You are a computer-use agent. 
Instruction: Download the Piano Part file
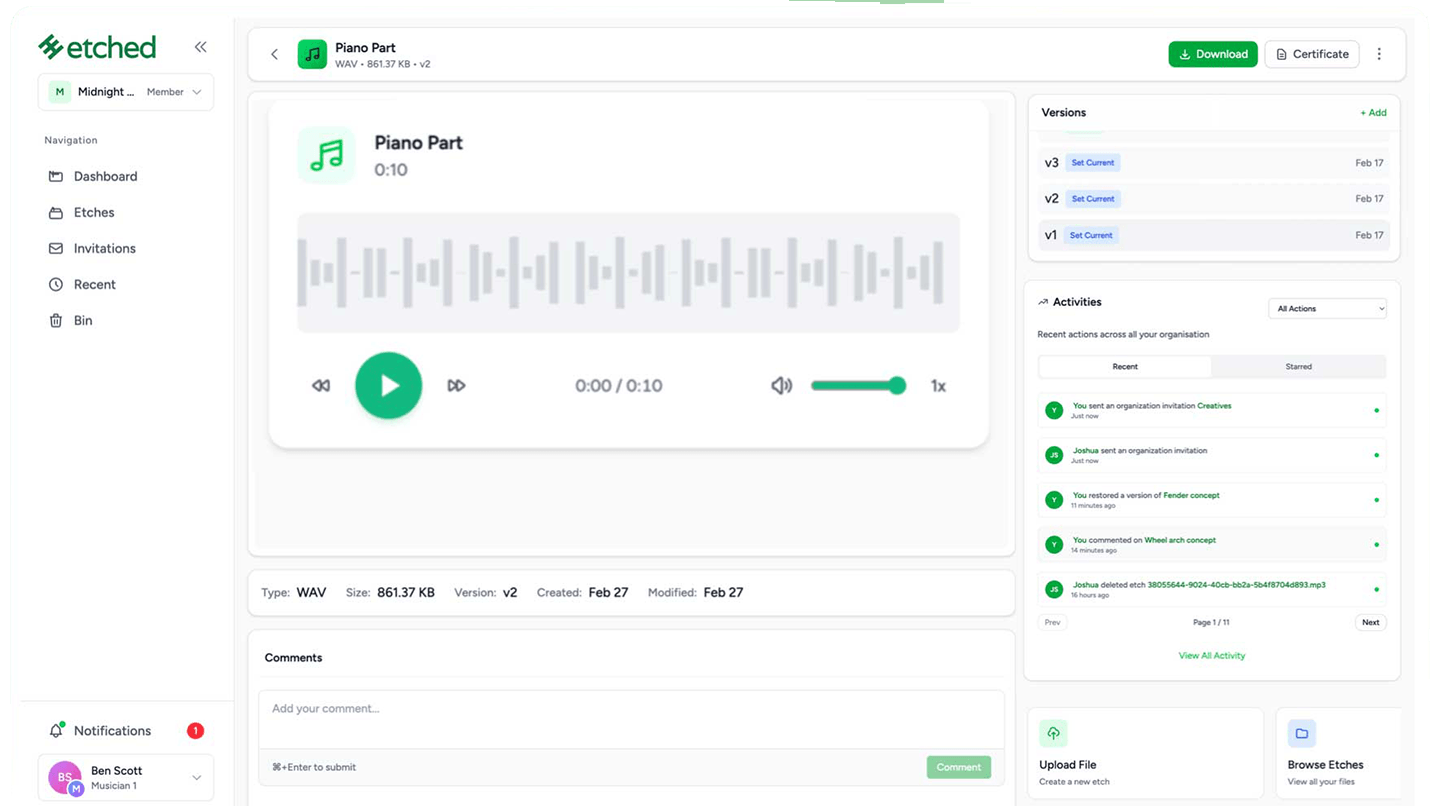click(x=1212, y=54)
